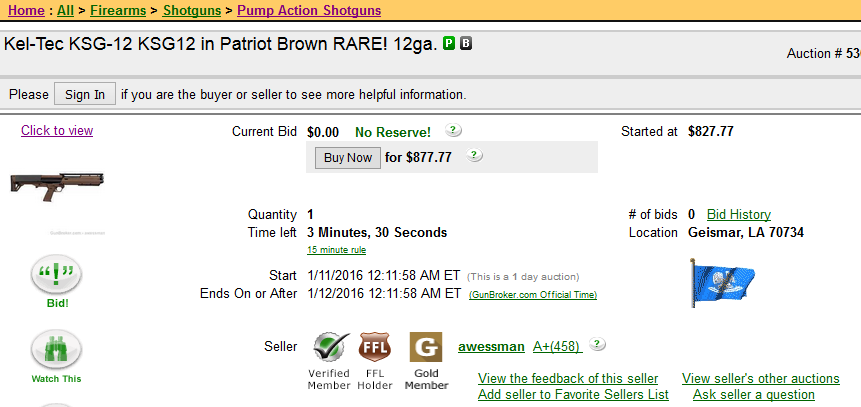Click the help icon beside No Reserve
The height and width of the screenshot is (407, 861).
453,131
